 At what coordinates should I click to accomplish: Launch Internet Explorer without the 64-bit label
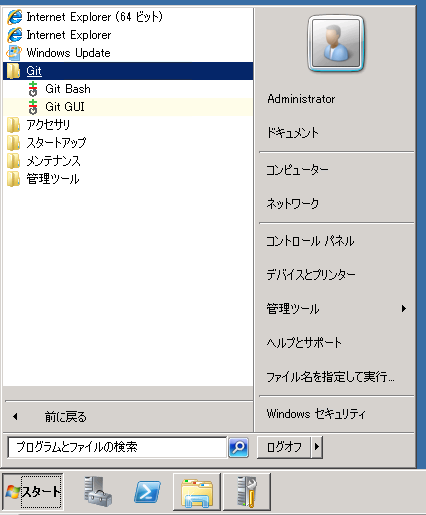128,35
